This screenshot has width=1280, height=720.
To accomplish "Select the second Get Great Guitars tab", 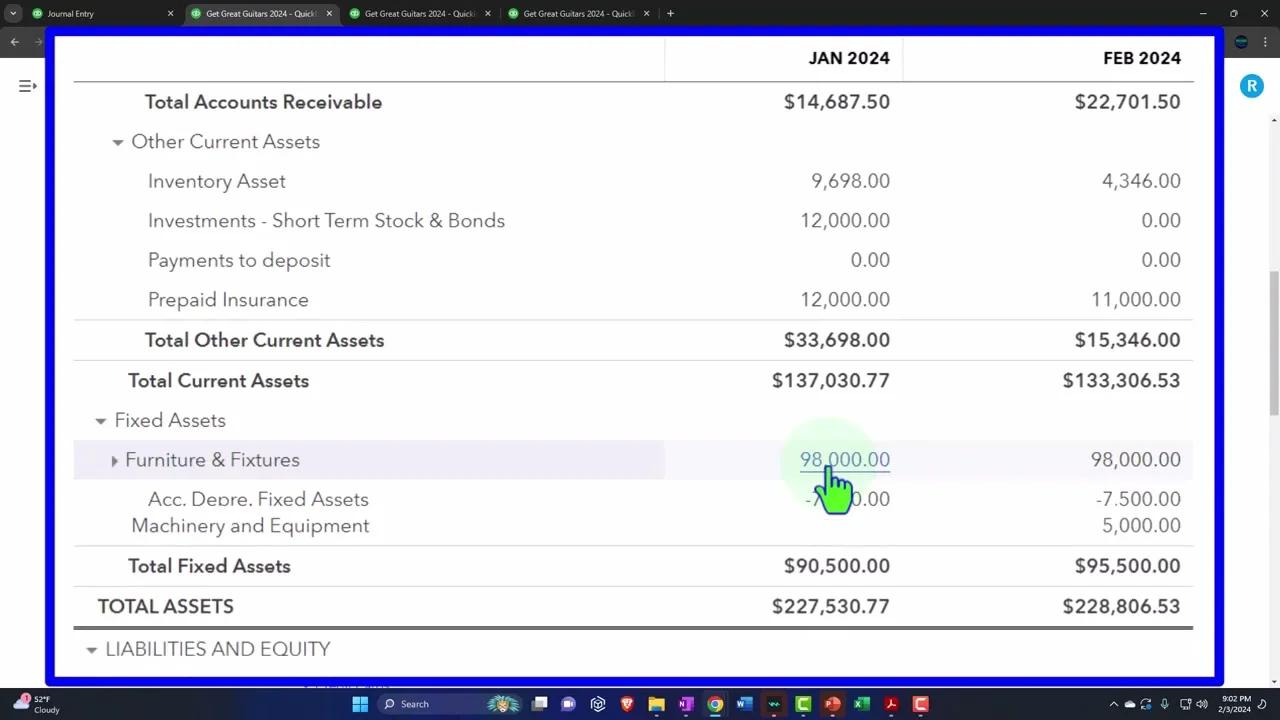I will coord(419,13).
